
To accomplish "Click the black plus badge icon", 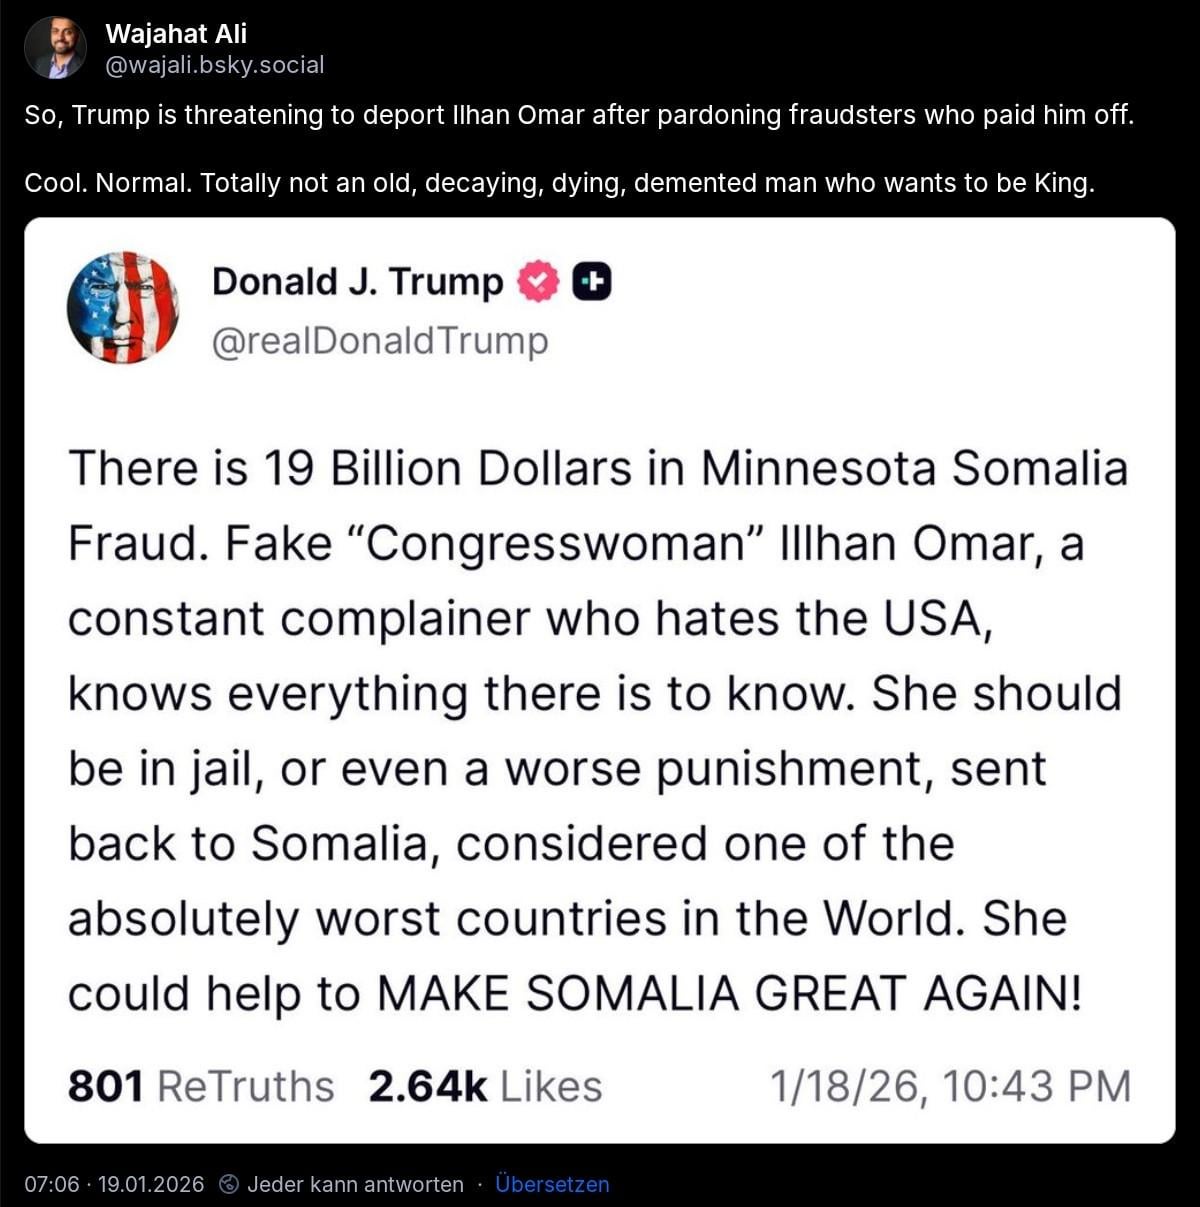I will [x=592, y=282].
